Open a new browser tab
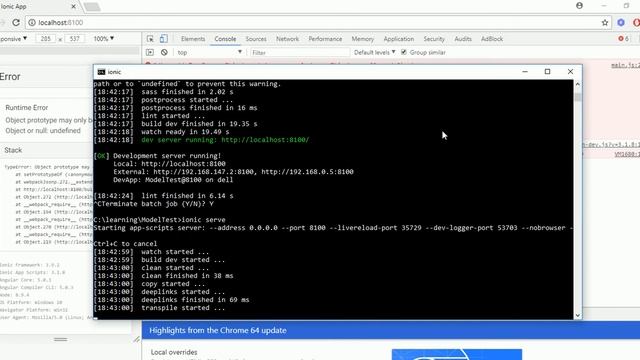The height and width of the screenshot is (360, 640). [92, 7]
